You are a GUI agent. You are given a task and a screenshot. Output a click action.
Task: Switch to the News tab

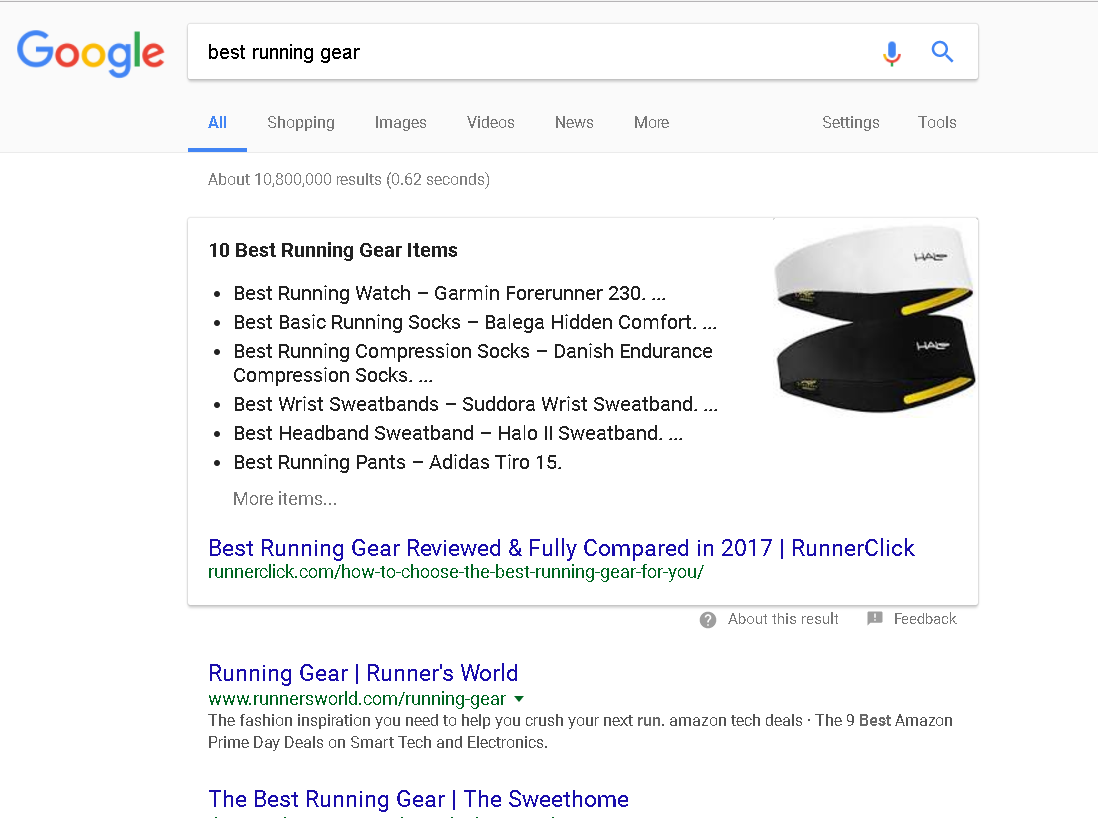point(574,123)
